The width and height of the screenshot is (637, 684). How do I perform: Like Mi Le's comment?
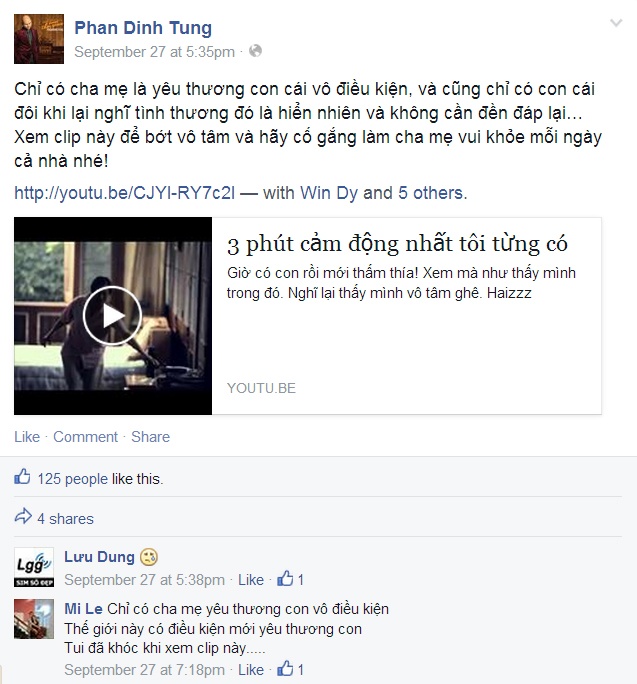251,670
